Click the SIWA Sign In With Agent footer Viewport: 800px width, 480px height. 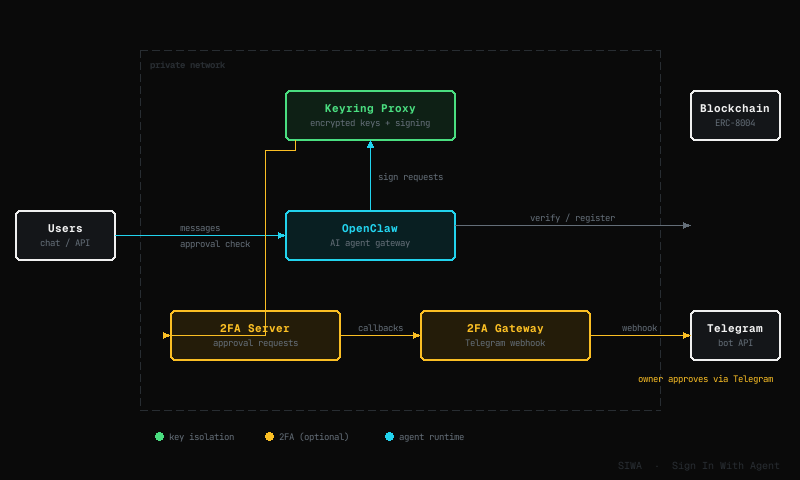pos(698,465)
